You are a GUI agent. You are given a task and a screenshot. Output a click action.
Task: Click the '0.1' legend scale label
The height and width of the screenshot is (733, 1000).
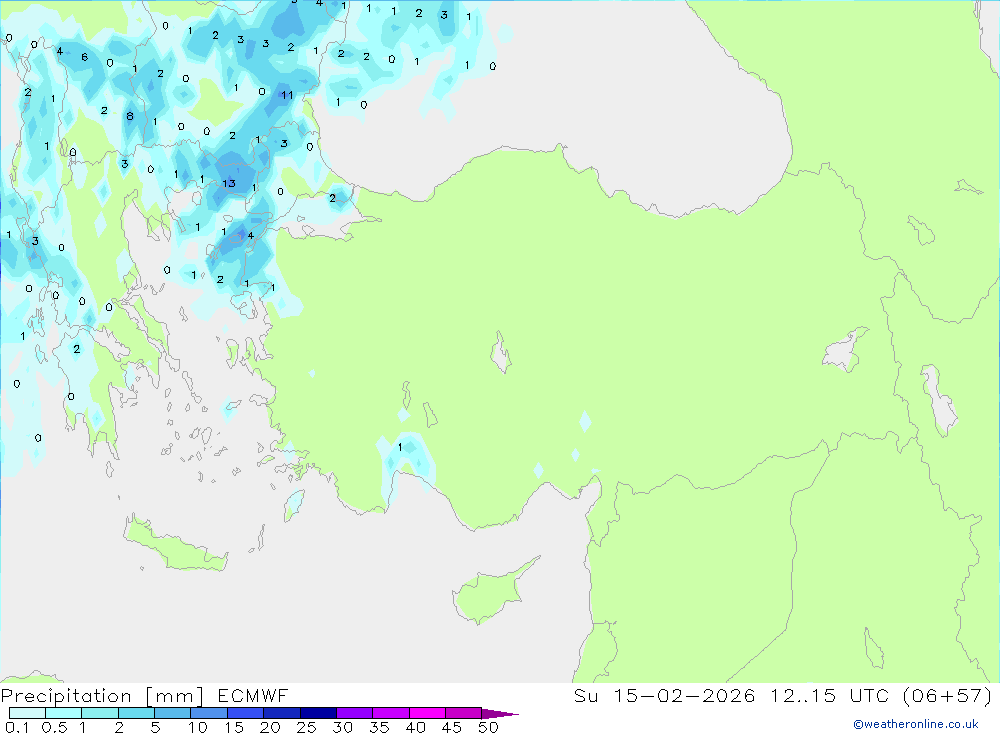17,727
